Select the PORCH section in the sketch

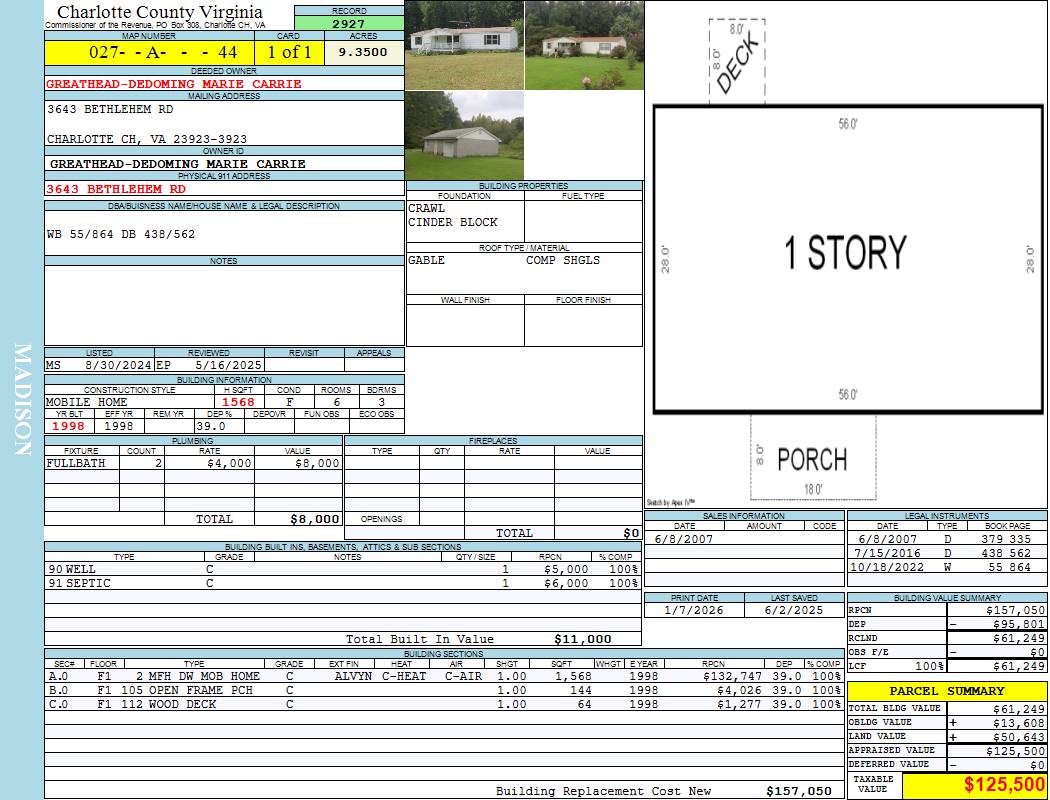tap(812, 459)
